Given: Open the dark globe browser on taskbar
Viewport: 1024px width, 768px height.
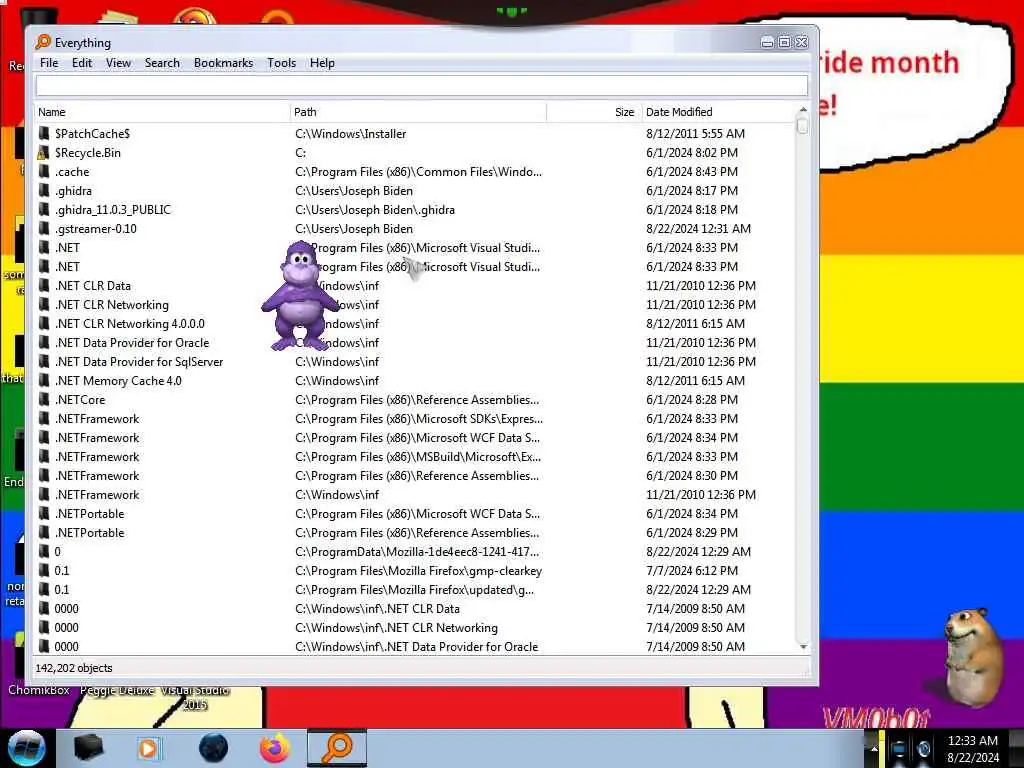Looking at the screenshot, I should (x=214, y=748).
